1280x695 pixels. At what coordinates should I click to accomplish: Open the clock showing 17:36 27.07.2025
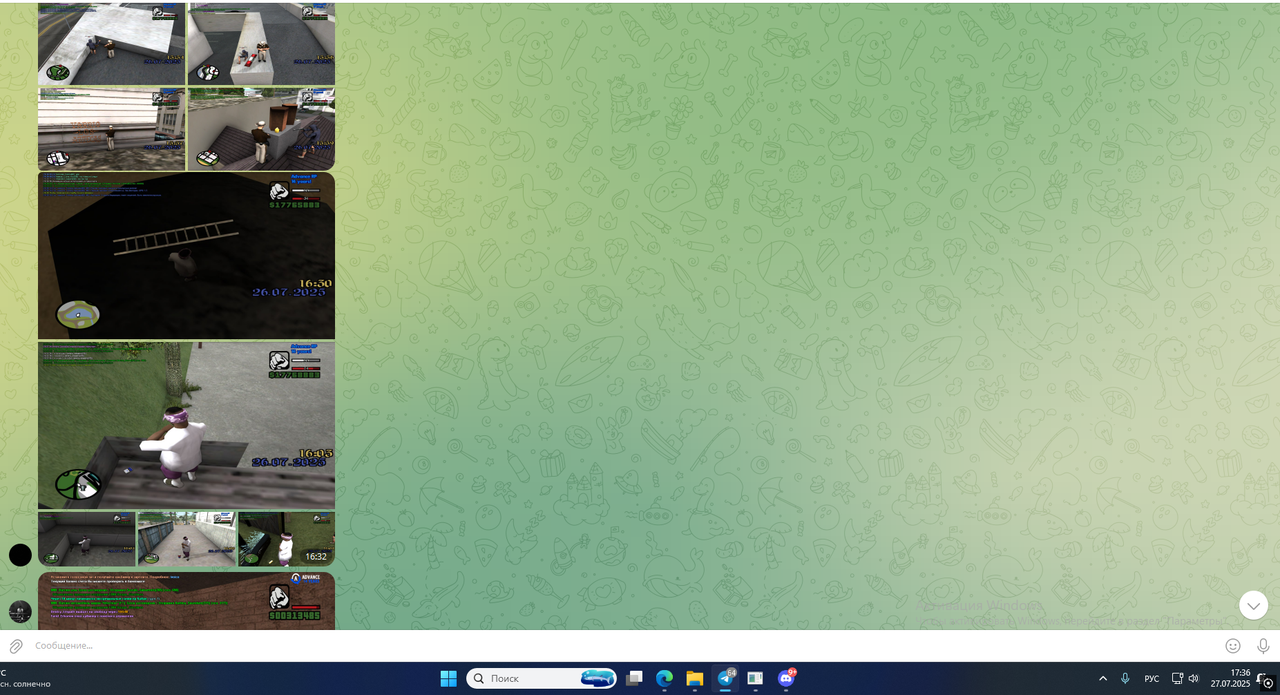[x=1230, y=678]
